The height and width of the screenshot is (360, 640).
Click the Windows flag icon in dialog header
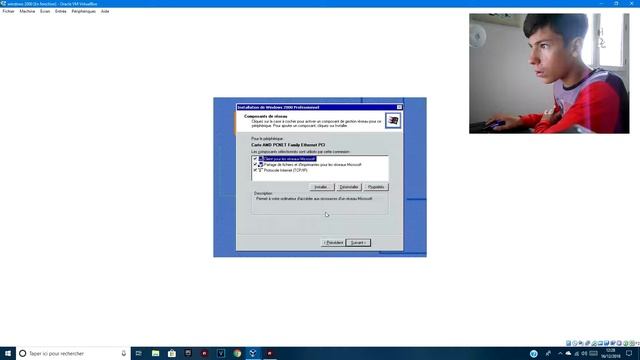click(x=393, y=120)
